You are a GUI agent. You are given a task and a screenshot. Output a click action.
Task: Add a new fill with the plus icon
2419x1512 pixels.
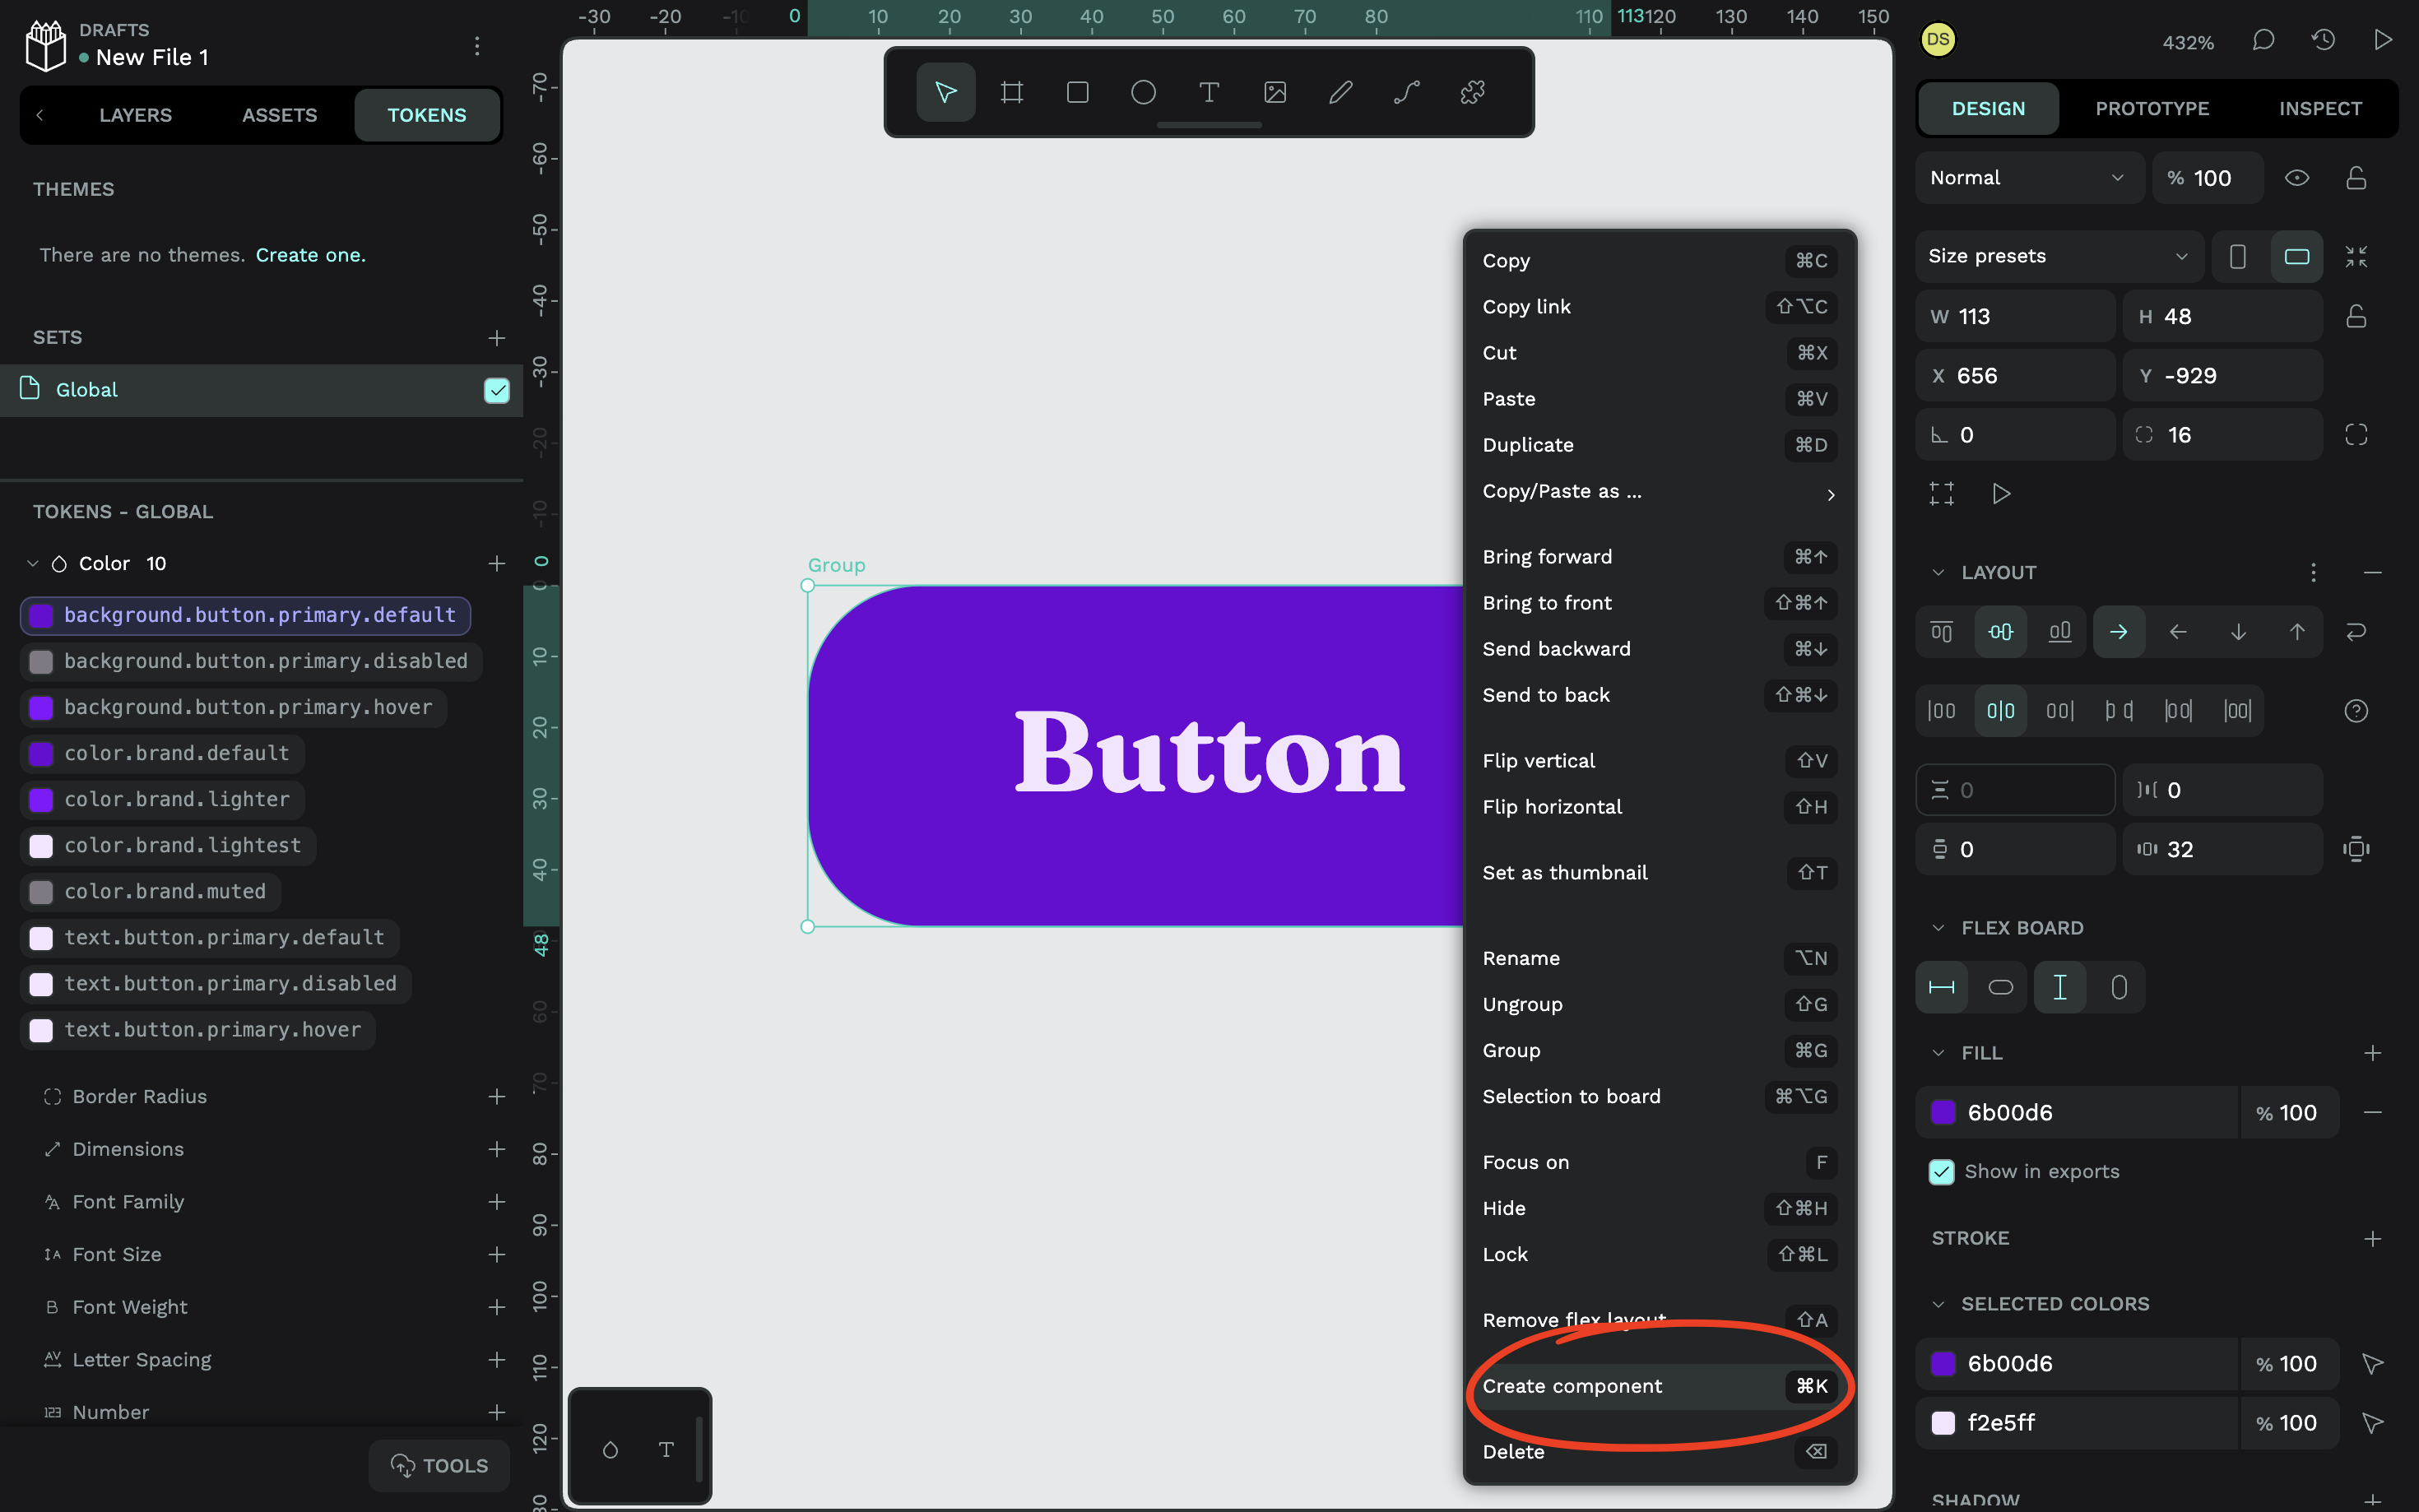[2374, 1052]
